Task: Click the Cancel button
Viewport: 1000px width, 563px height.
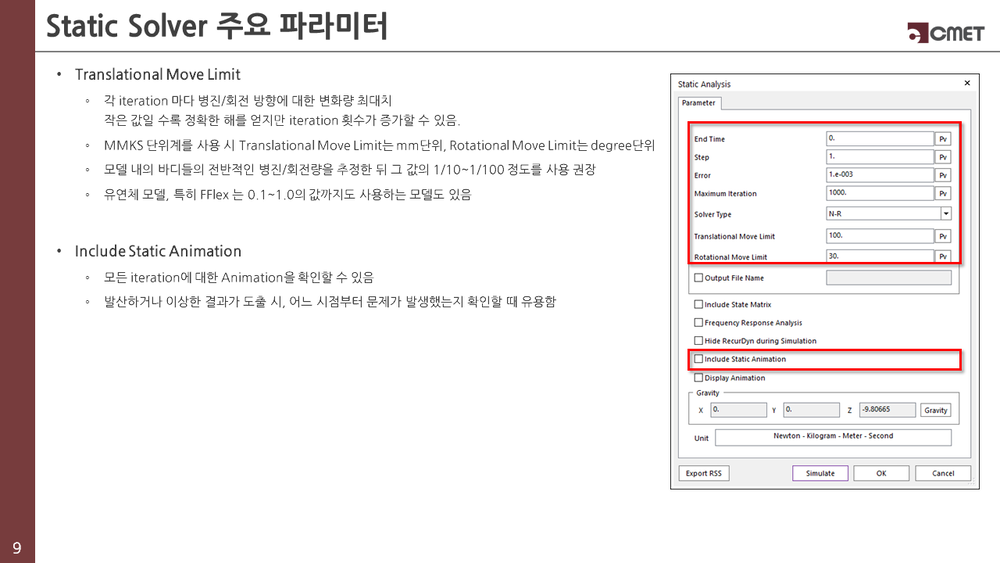Action: (x=942, y=473)
